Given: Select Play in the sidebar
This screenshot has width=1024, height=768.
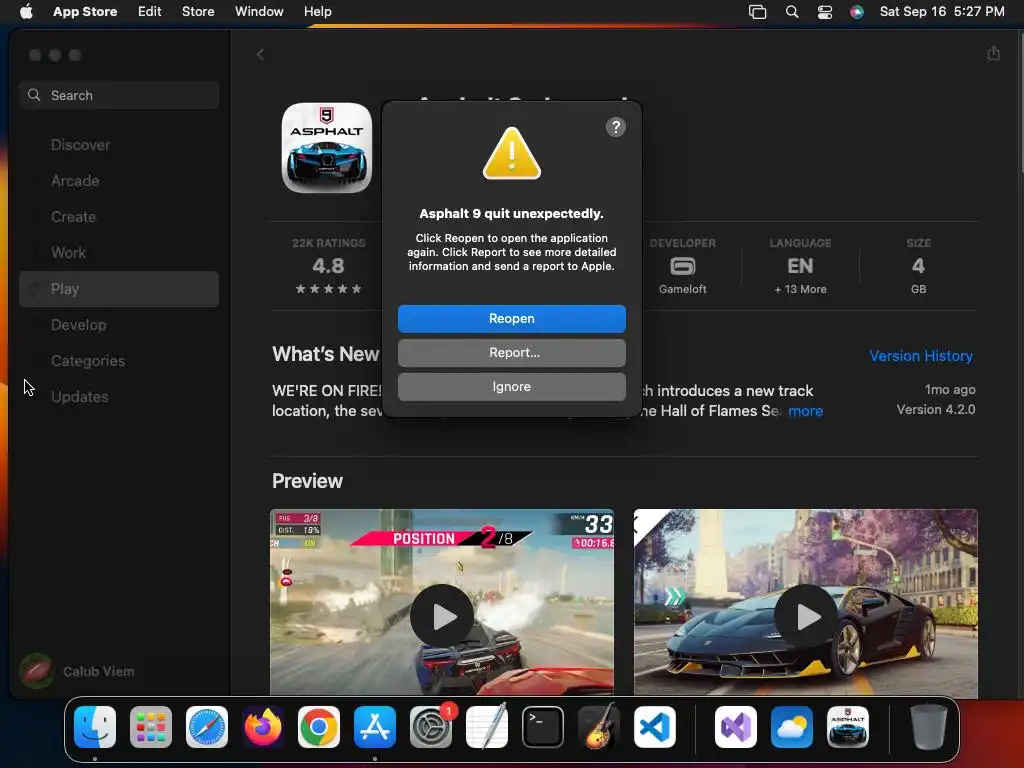Looking at the screenshot, I should pyautogui.click(x=119, y=289).
